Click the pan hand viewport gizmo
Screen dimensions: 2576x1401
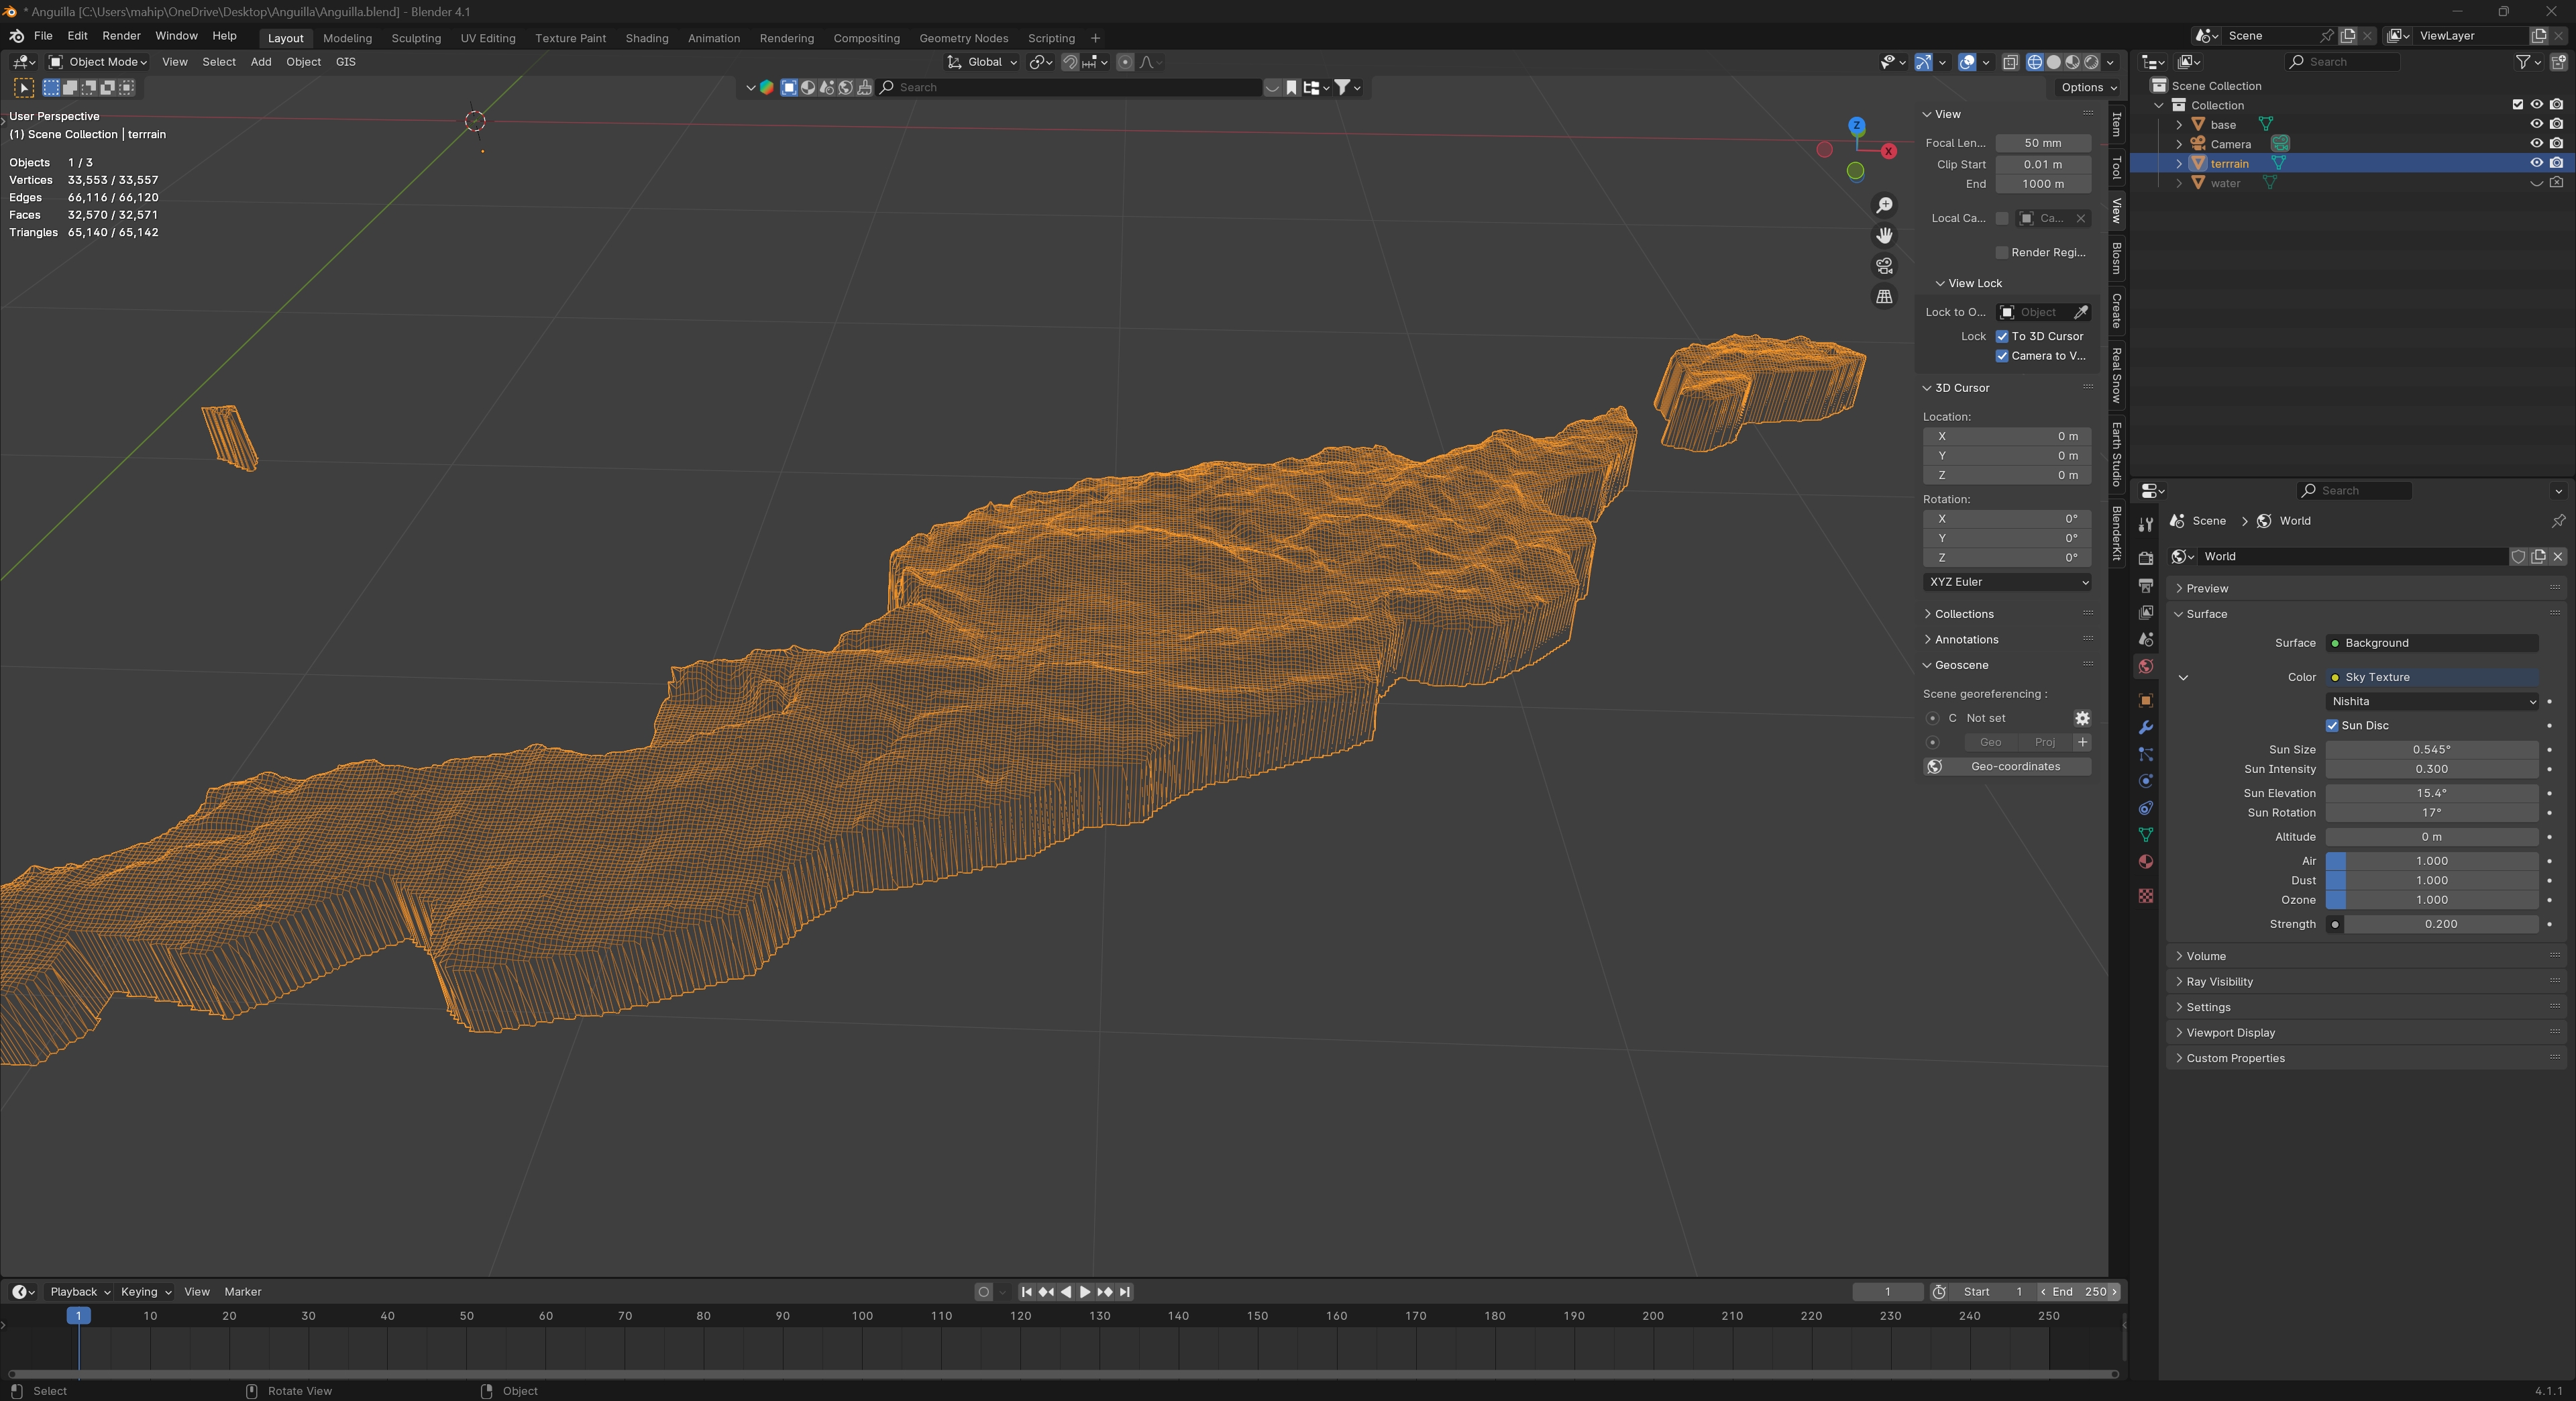[1884, 235]
